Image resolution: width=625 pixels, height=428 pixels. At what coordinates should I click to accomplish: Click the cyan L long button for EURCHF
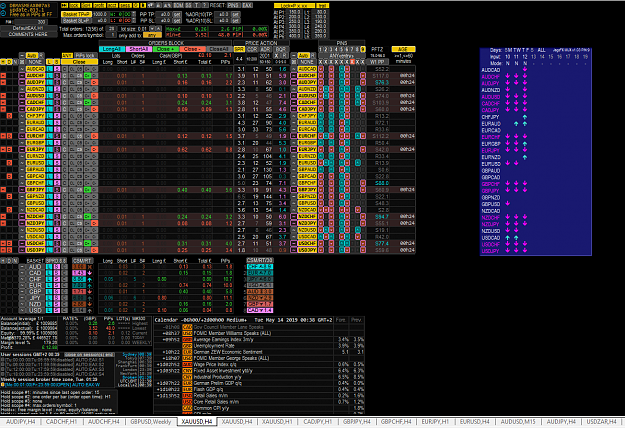pos(50,136)
